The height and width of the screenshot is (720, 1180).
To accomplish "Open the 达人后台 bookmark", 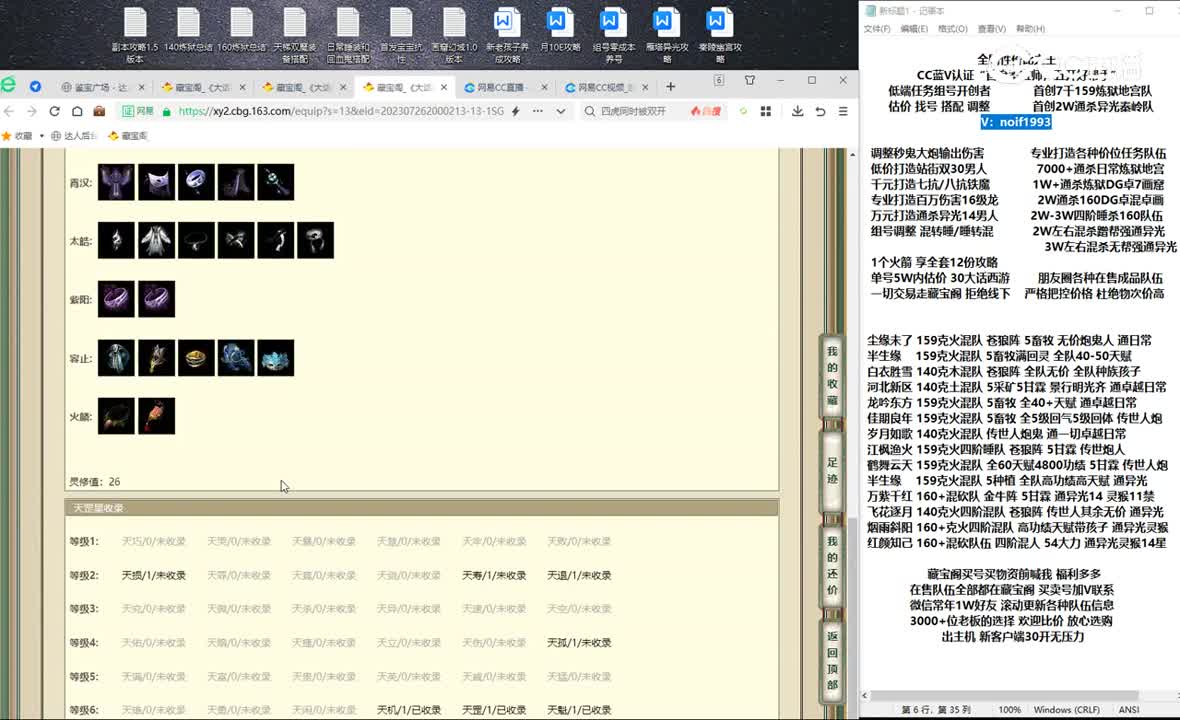I will coord(75,136).
